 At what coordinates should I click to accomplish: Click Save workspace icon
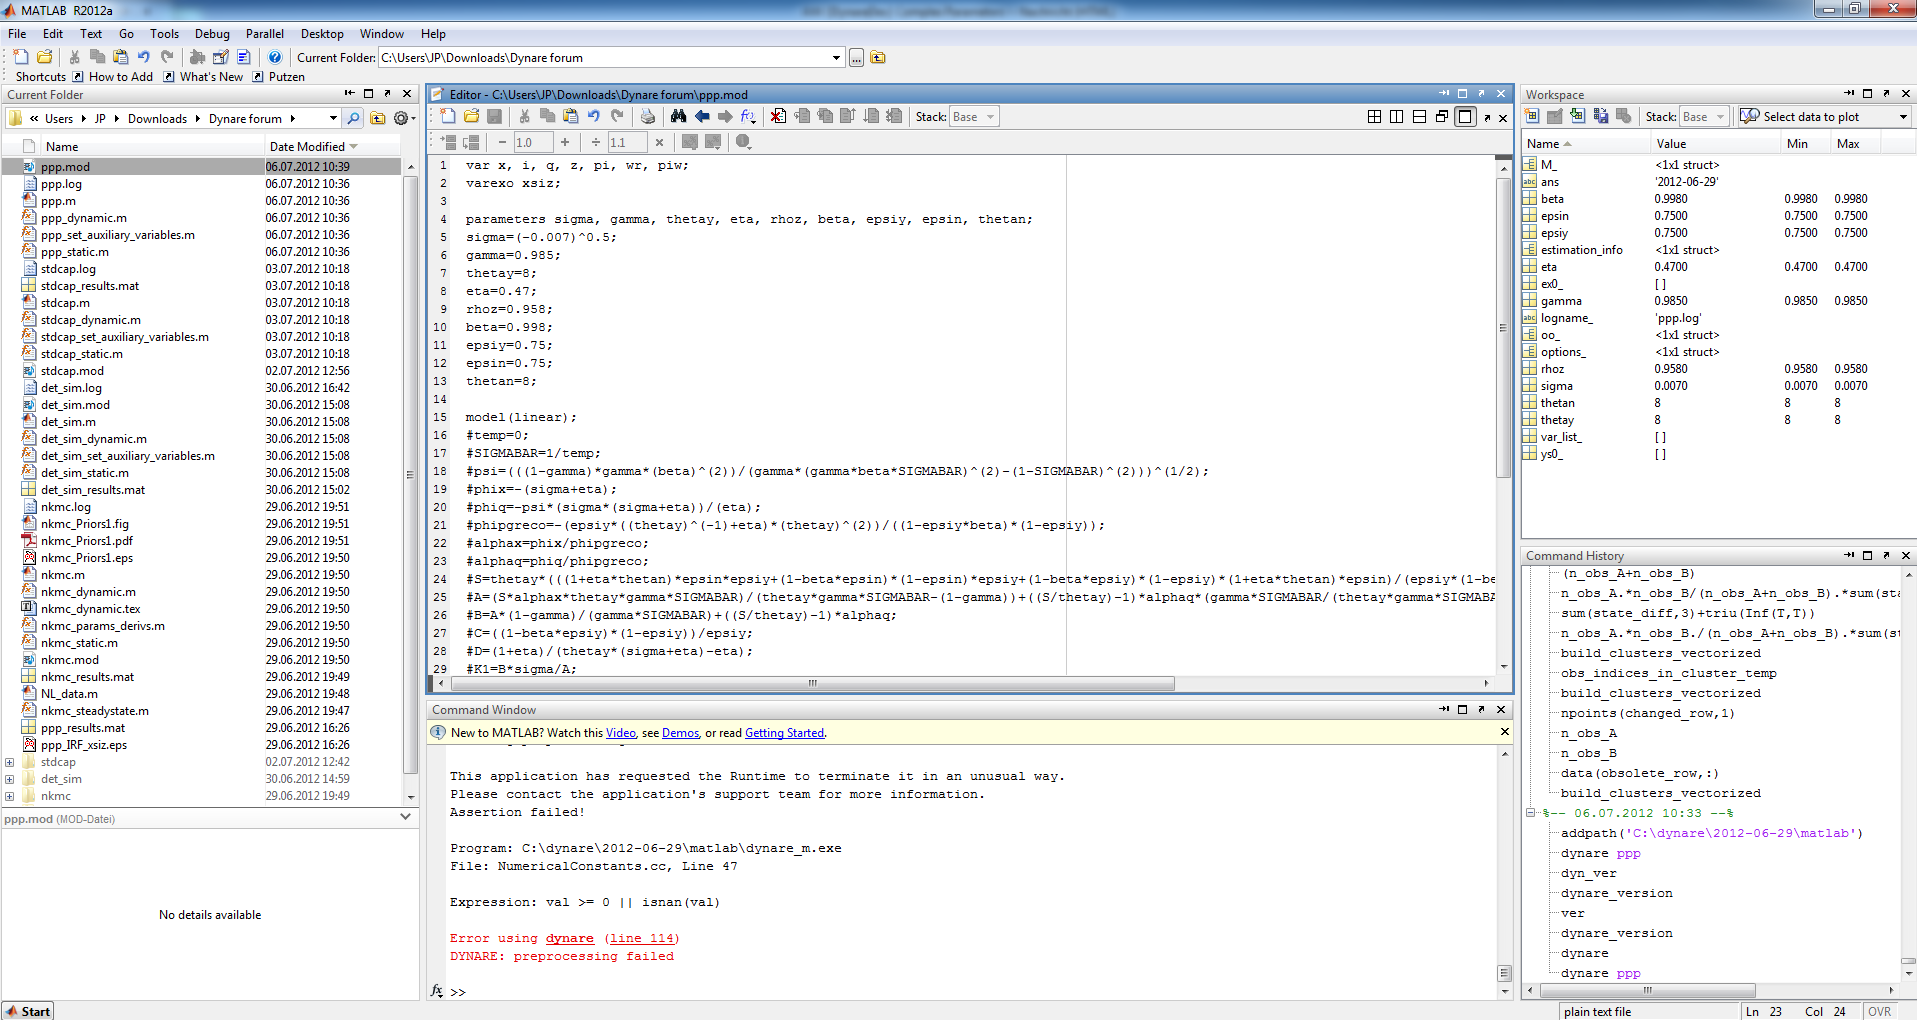[x=1601, y=117]
